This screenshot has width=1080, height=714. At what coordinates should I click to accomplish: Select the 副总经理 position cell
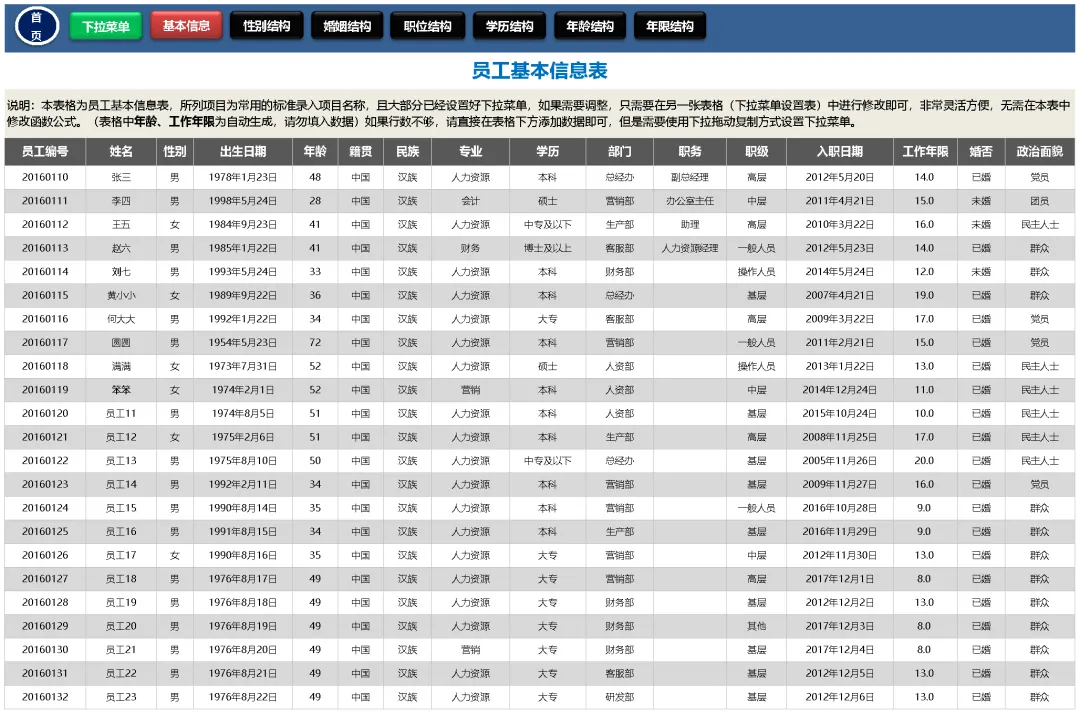pyautogui.click(x=689, y=178)
